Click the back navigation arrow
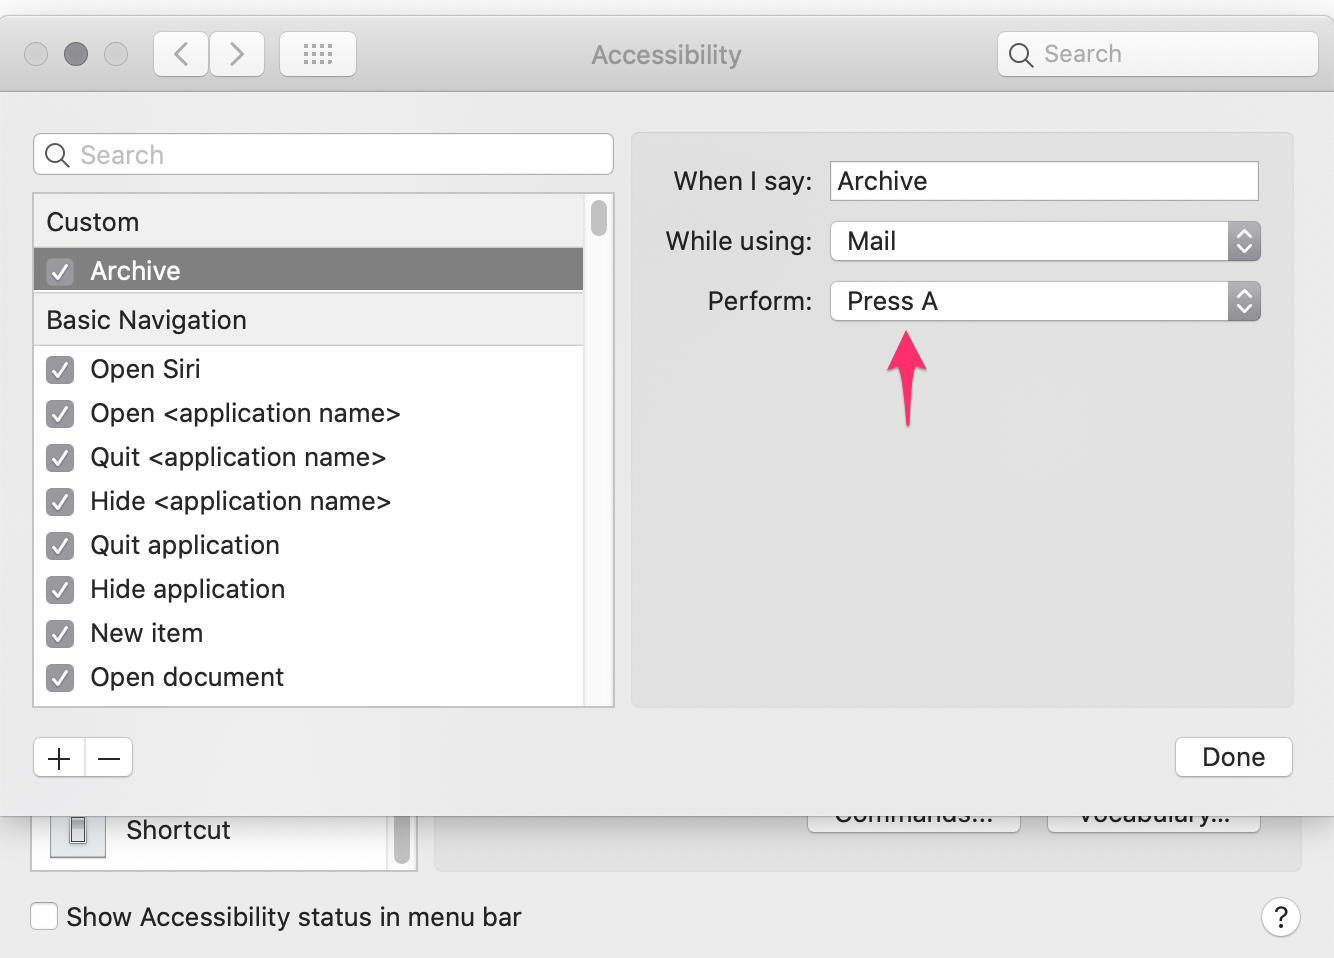 click(x=181, y=54)
